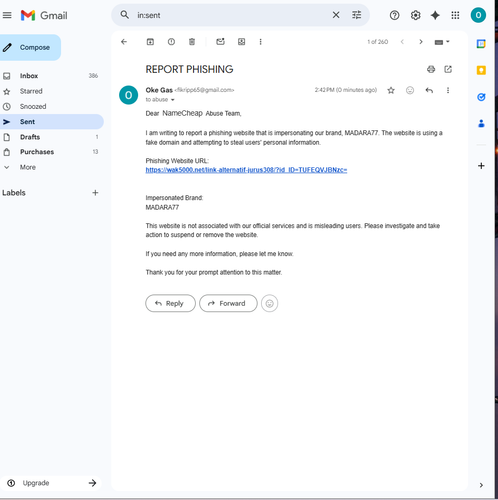
Task: Open Settings gear icon
Action: pyautogui.click(x=415, y=15)
